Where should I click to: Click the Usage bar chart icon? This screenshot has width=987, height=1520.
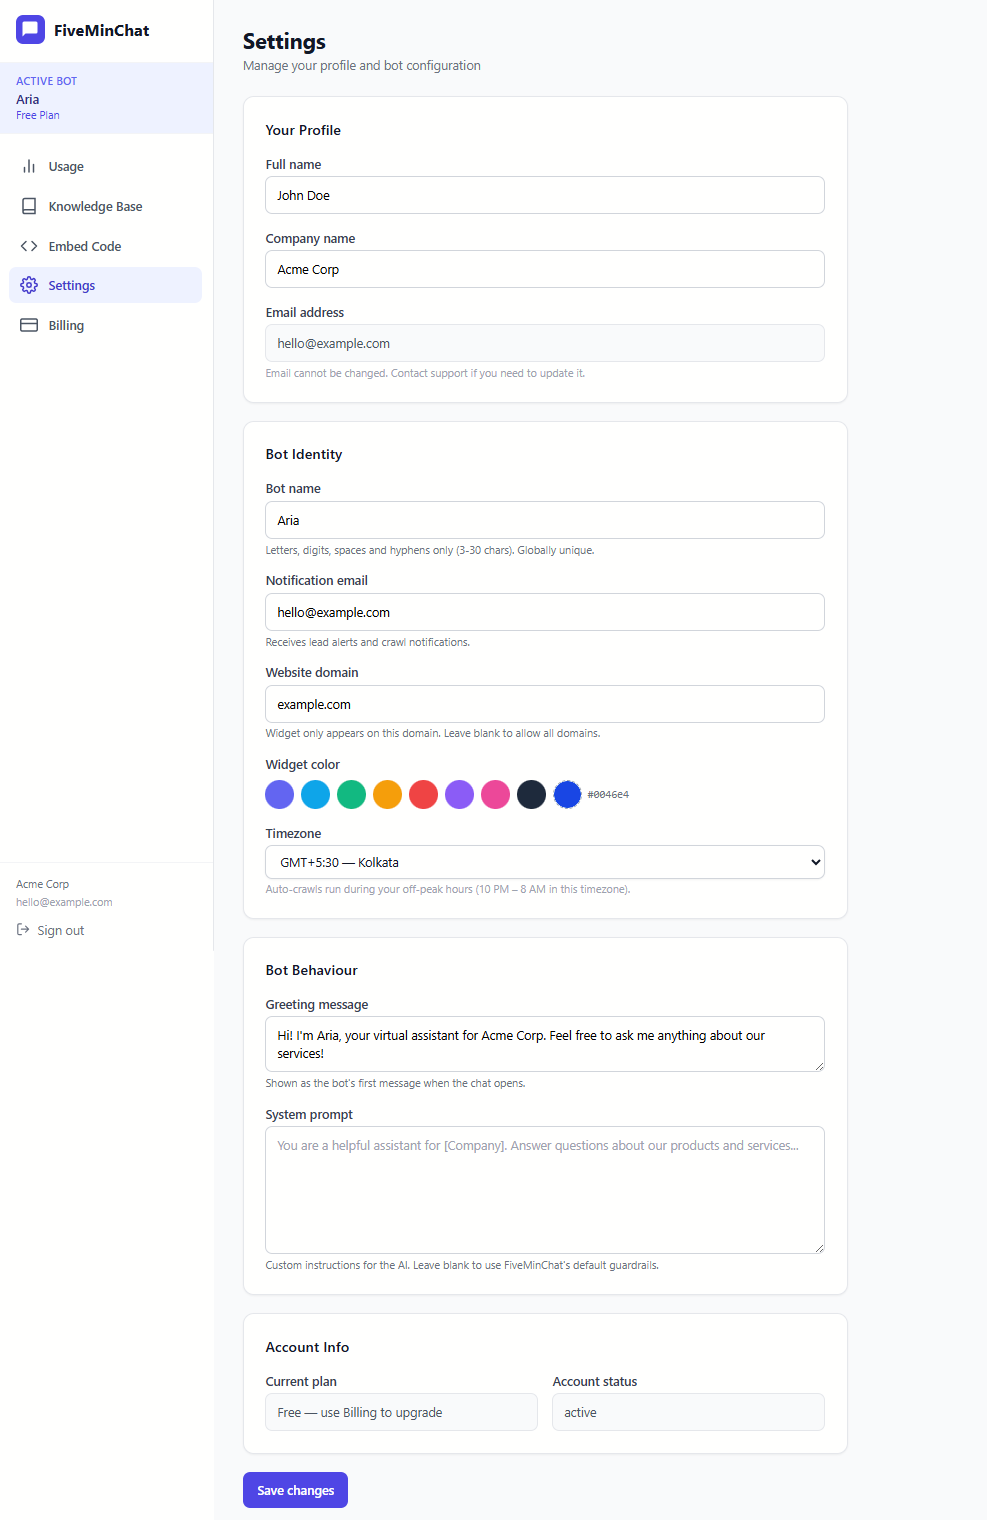click(29, 166)
